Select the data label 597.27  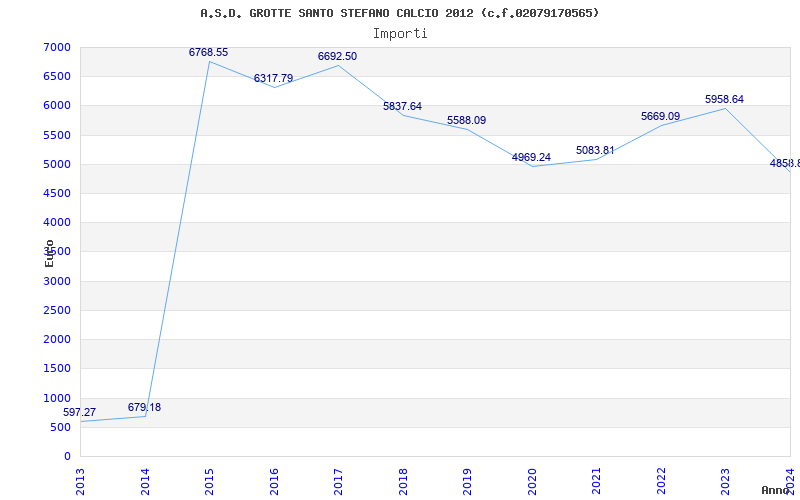click(79, 412)
